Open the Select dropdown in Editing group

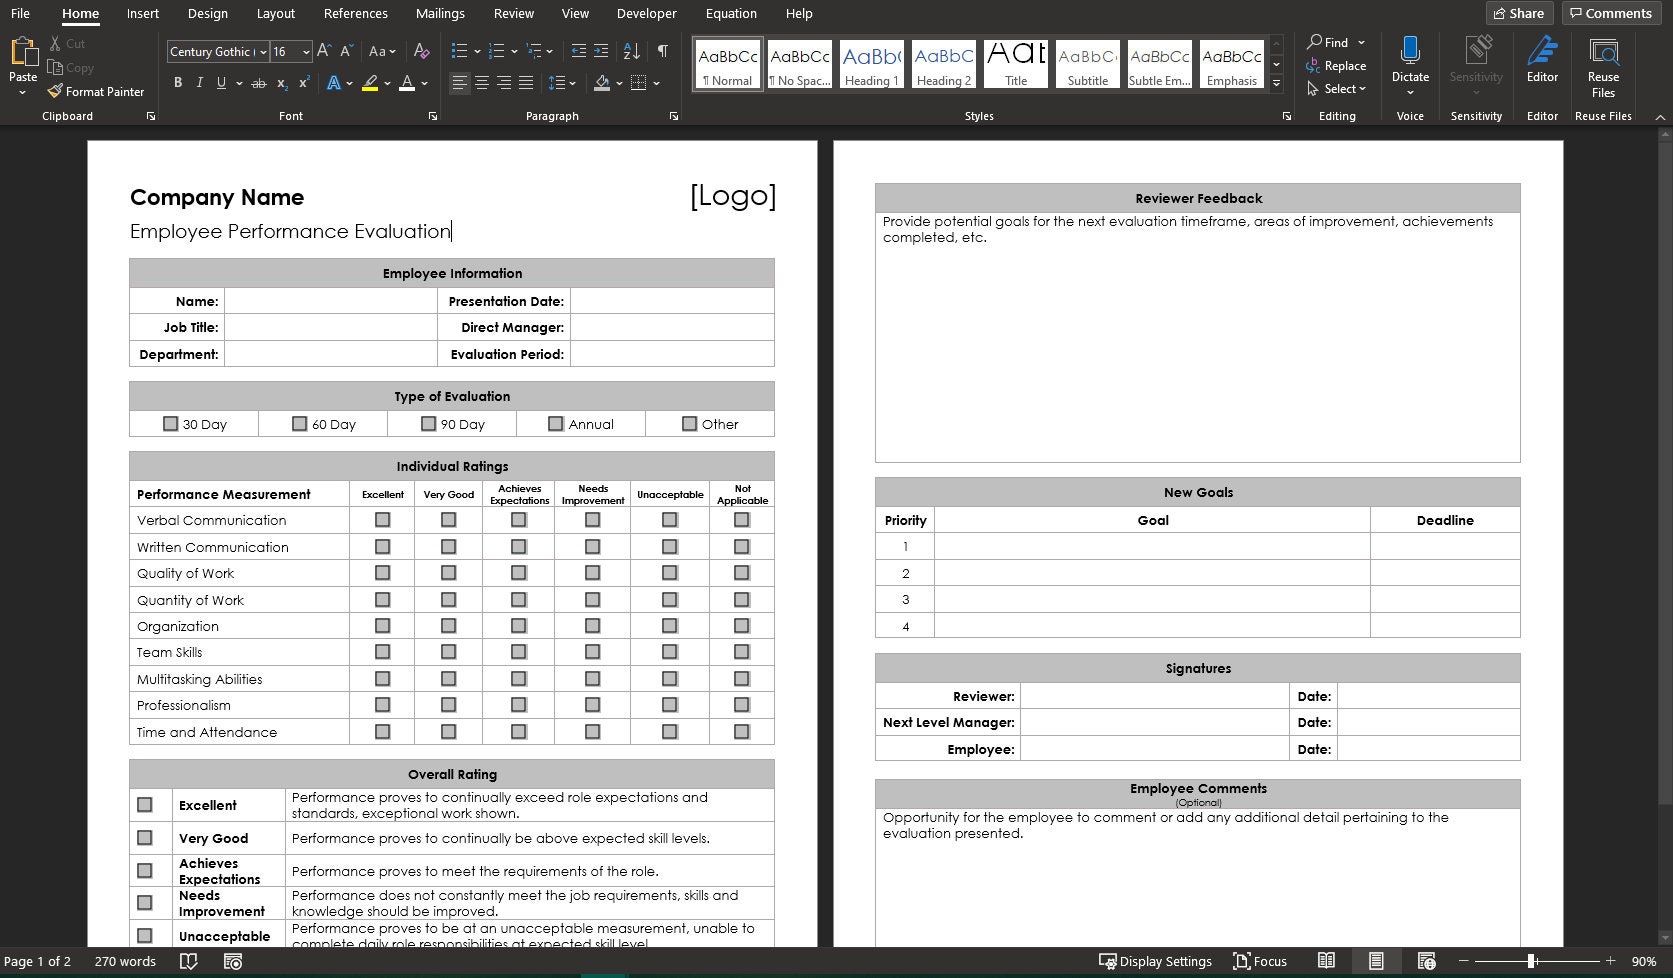click(x=1337, y=88)
